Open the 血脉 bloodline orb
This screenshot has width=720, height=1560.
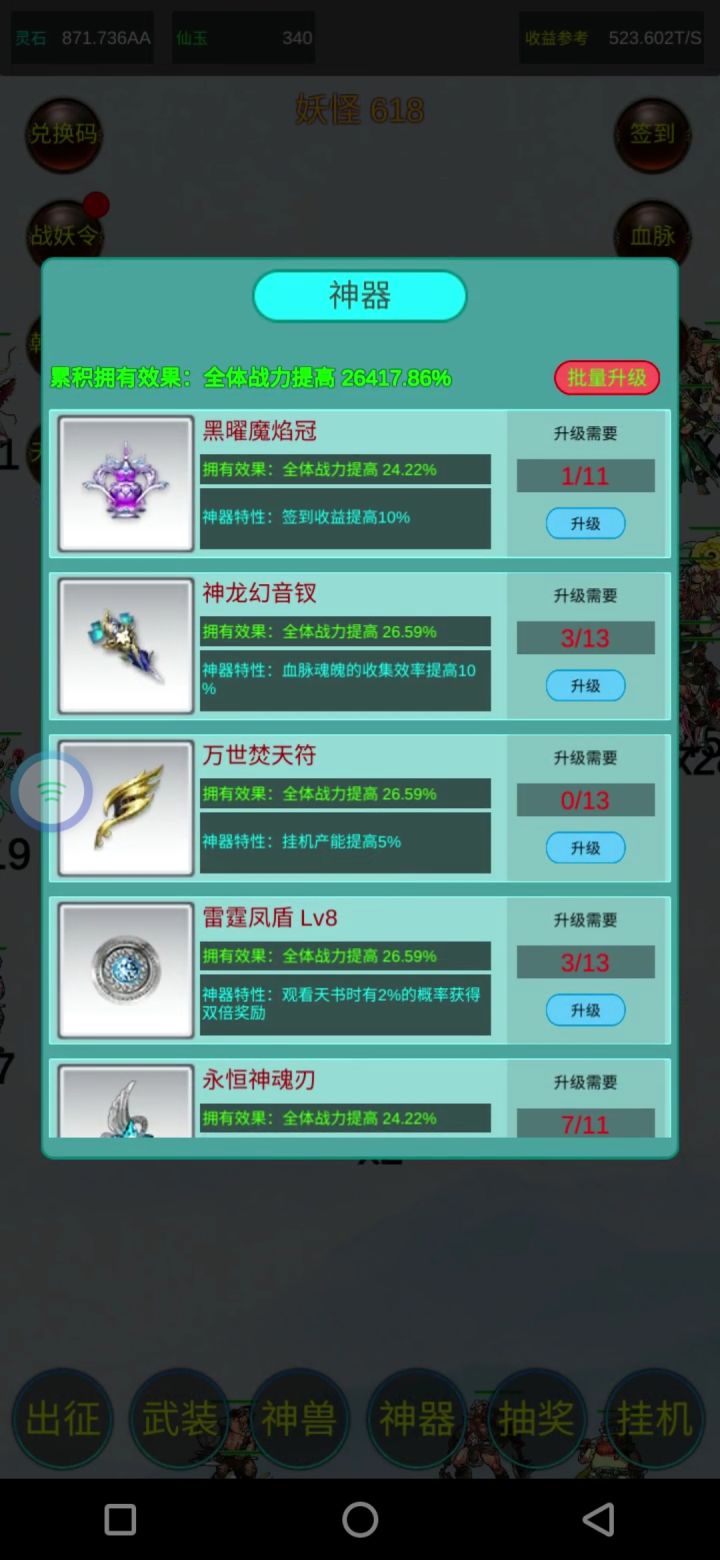coord(652,236)
